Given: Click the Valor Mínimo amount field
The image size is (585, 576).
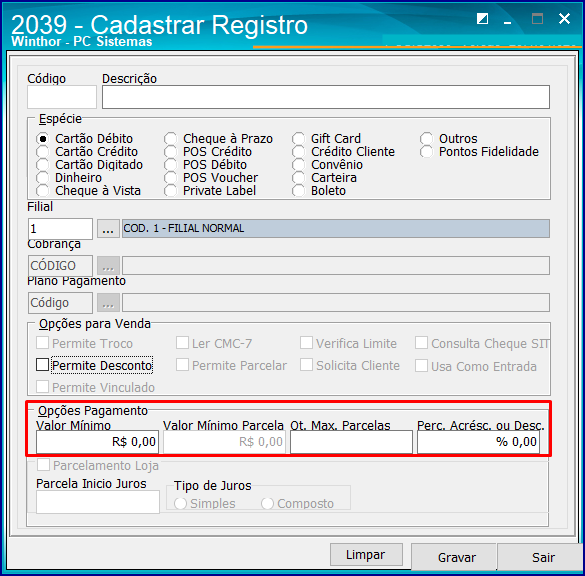Looking at the screenshot, I should [97, 442].
